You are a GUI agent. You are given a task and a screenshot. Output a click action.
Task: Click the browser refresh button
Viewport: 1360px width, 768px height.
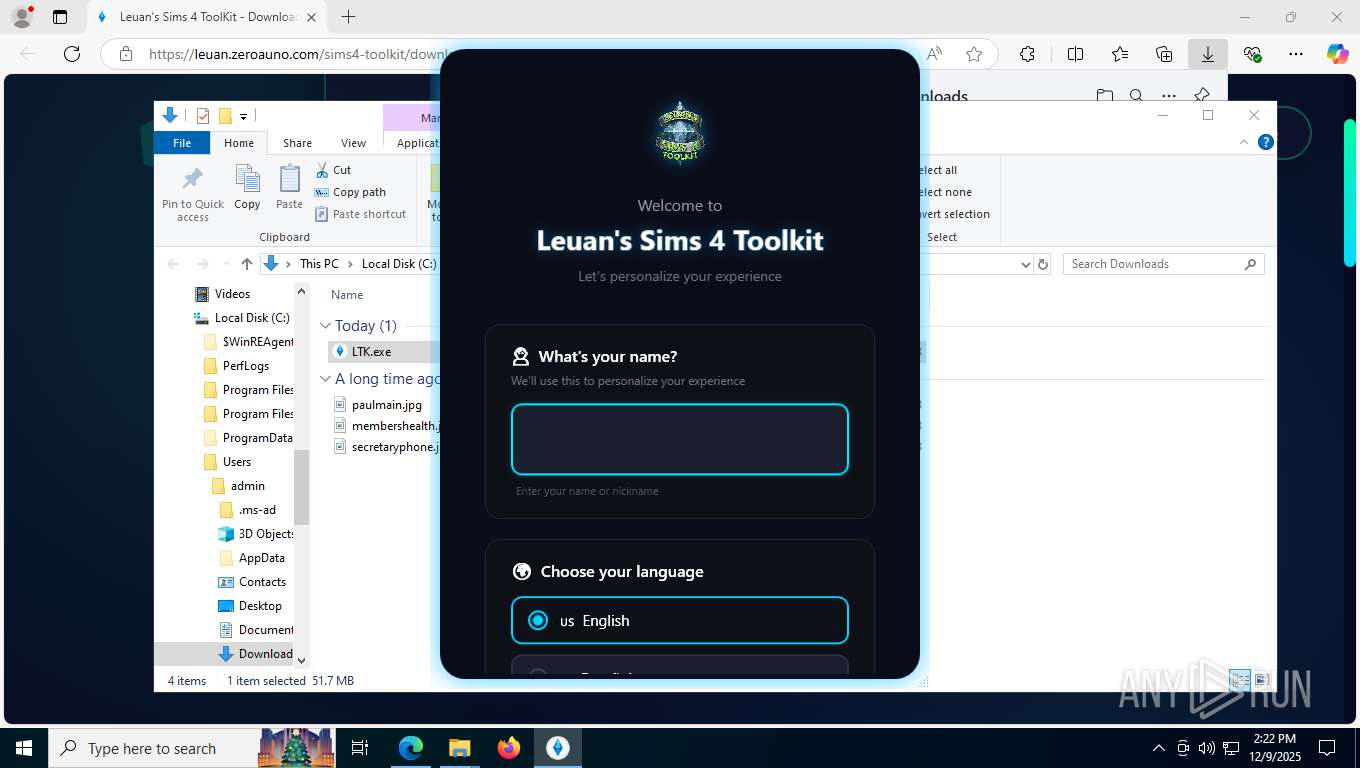point(71,54)
